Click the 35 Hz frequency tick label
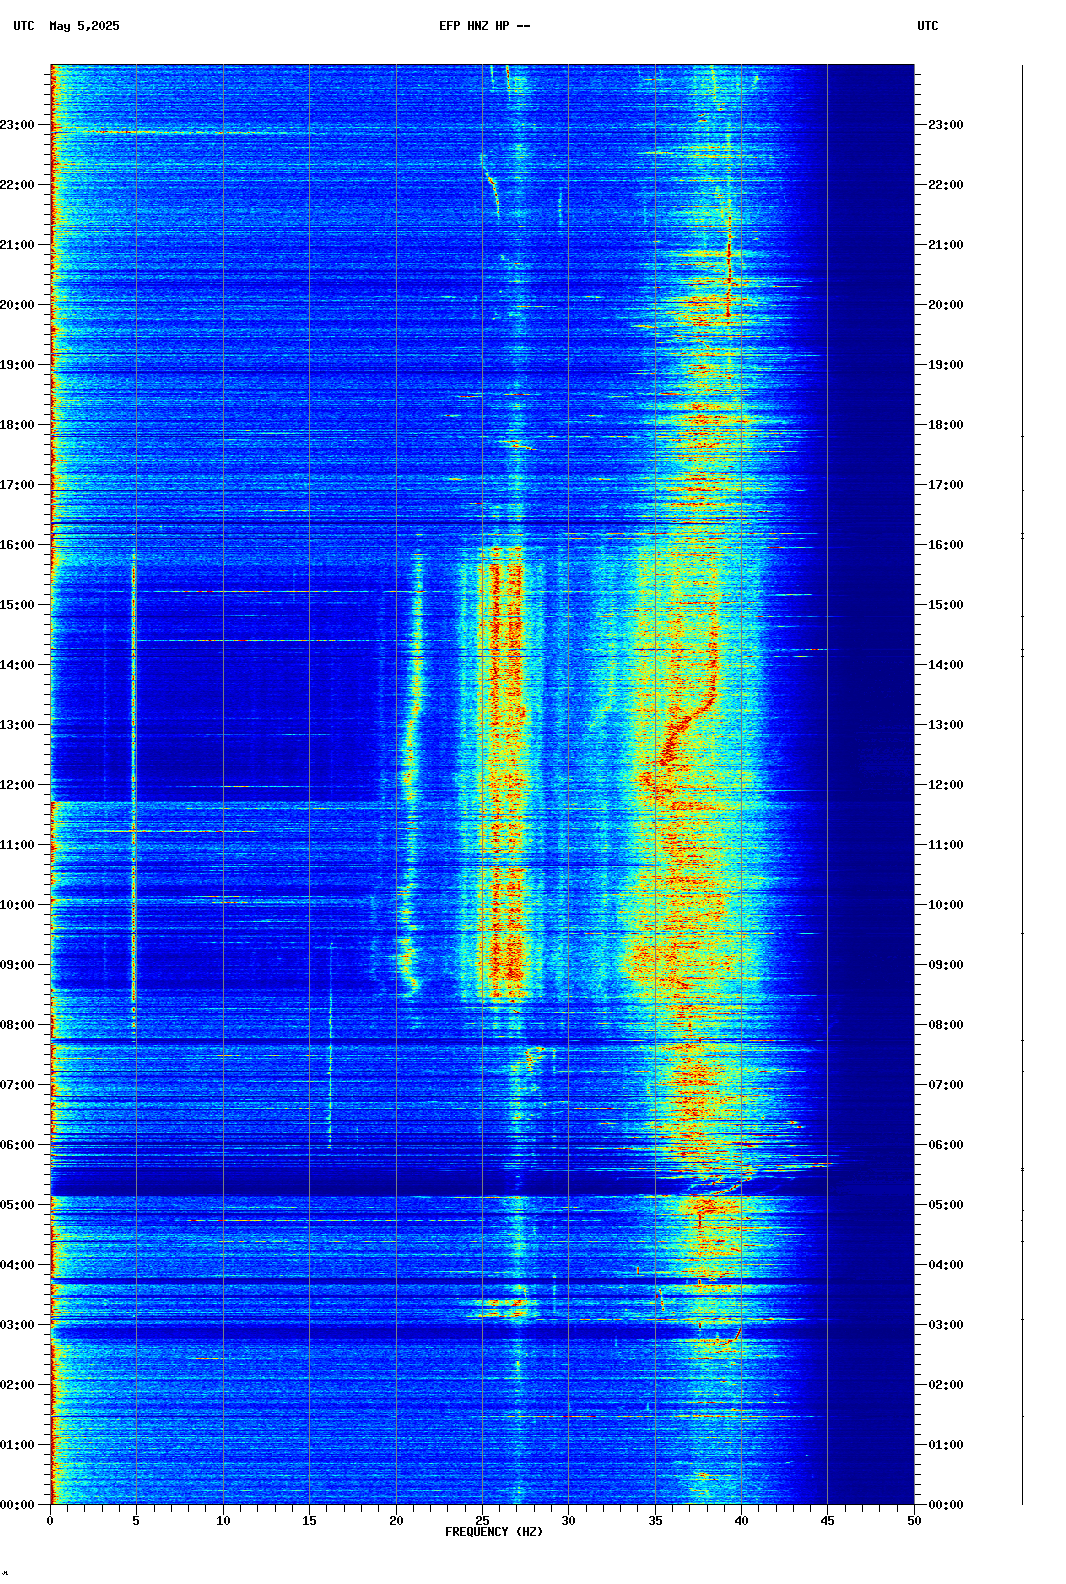 pos(655,1521)
